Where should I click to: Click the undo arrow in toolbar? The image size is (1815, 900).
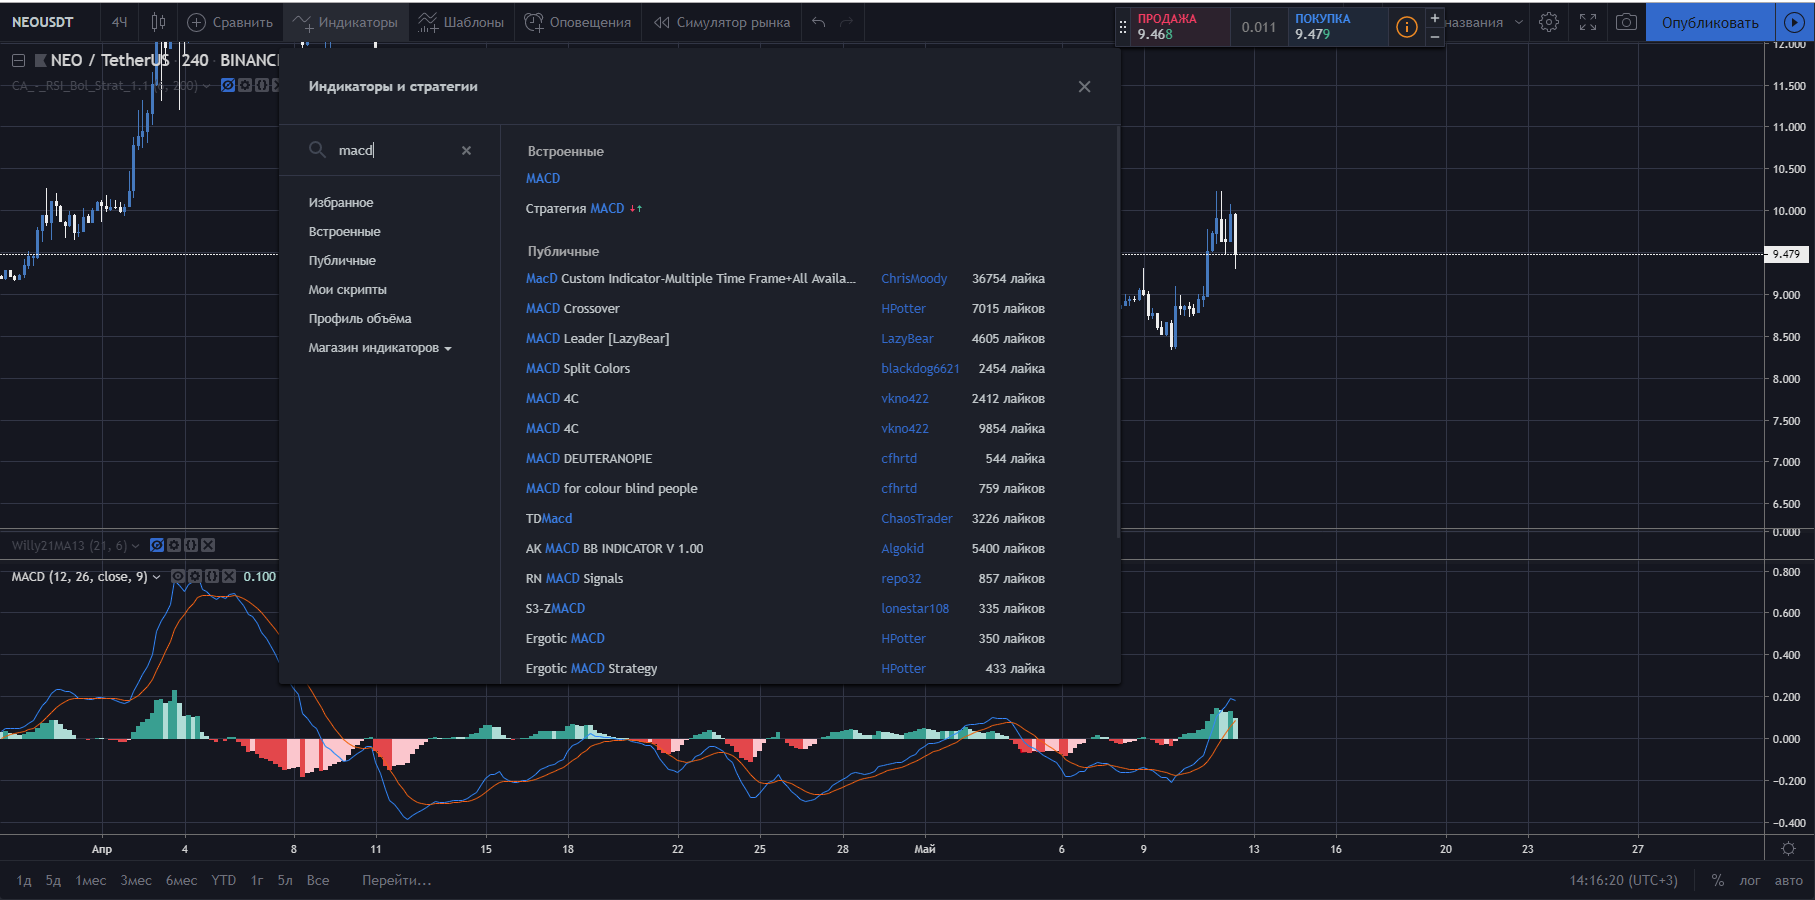[x=819, y=22]
